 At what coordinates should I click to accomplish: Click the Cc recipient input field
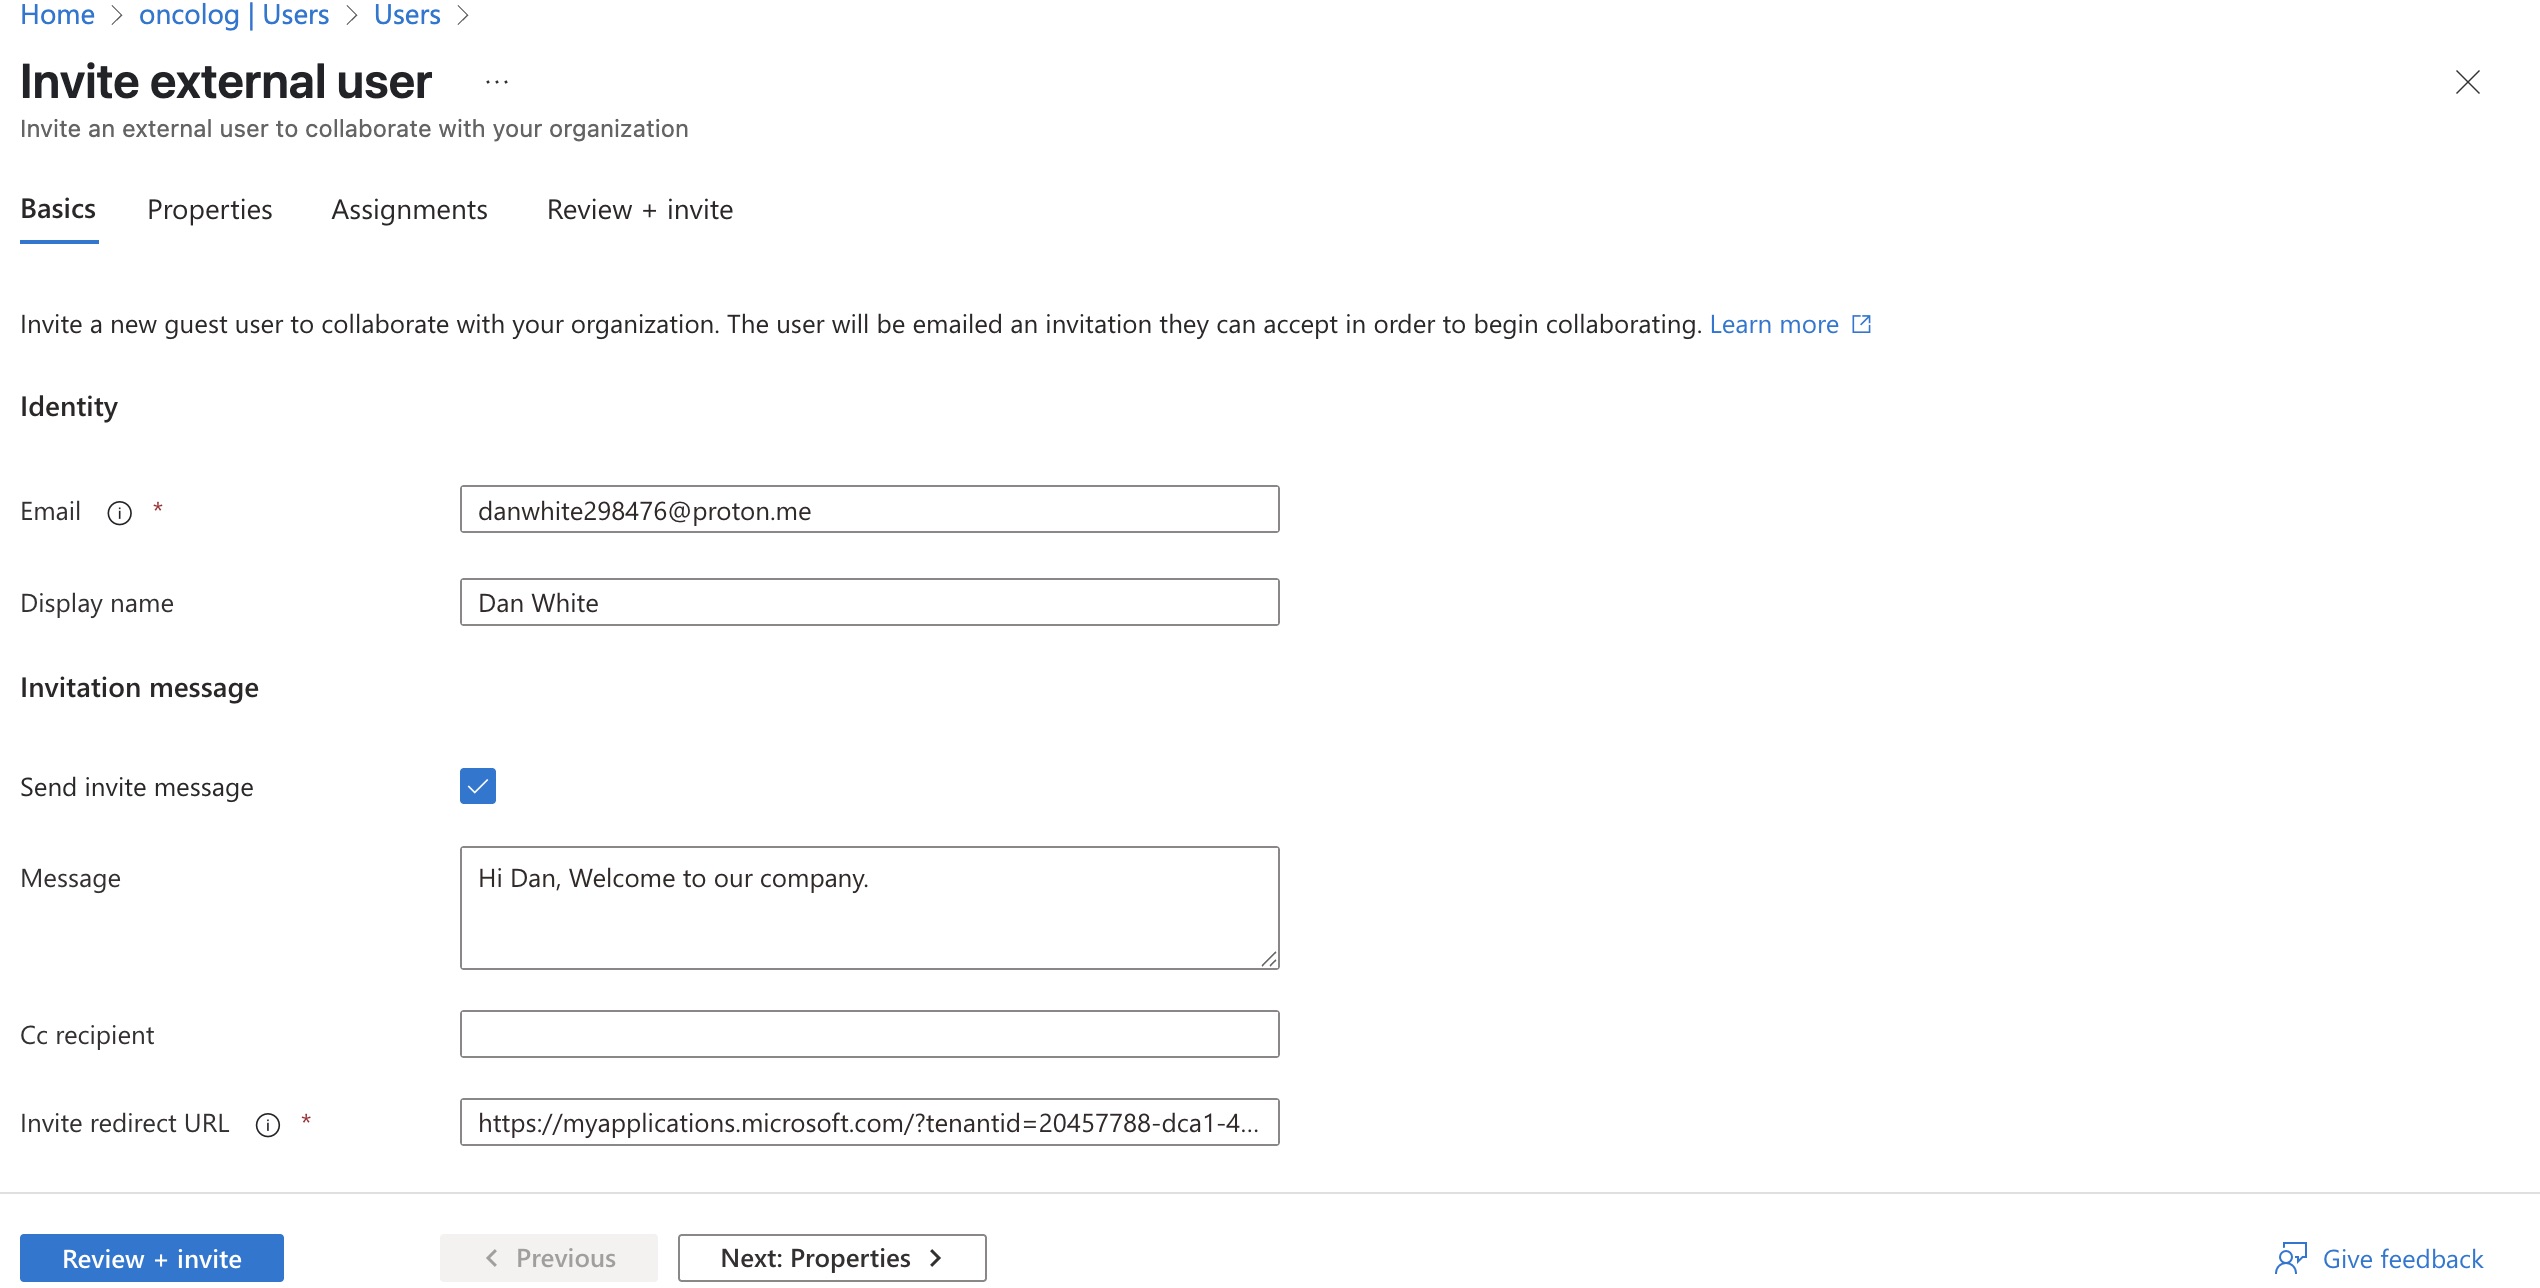click(870, 1034)
